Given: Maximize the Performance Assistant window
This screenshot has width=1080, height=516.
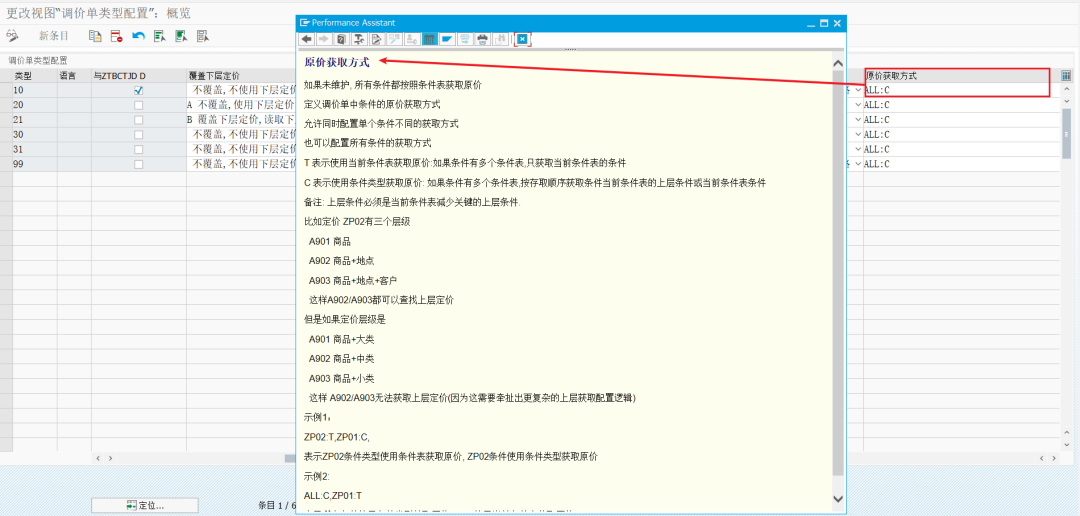Looking at the screenshot, I should coord(824,23).
